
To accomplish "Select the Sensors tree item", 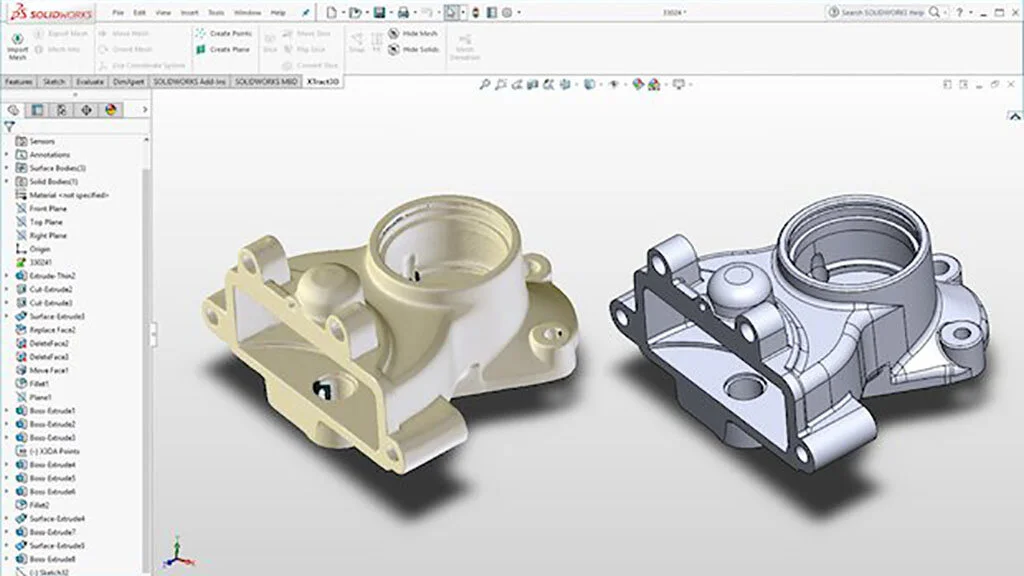I will (x=35, y=141).
